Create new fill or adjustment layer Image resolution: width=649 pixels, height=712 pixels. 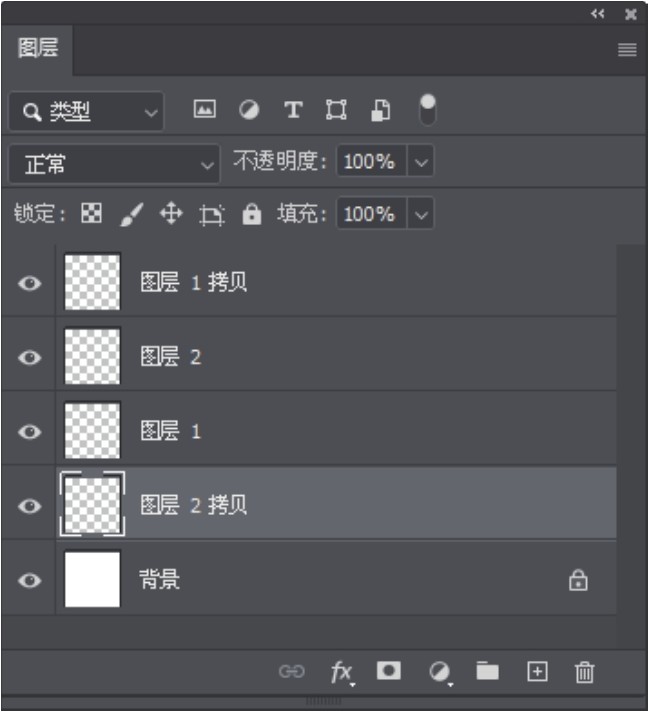[x=440, y=672]
